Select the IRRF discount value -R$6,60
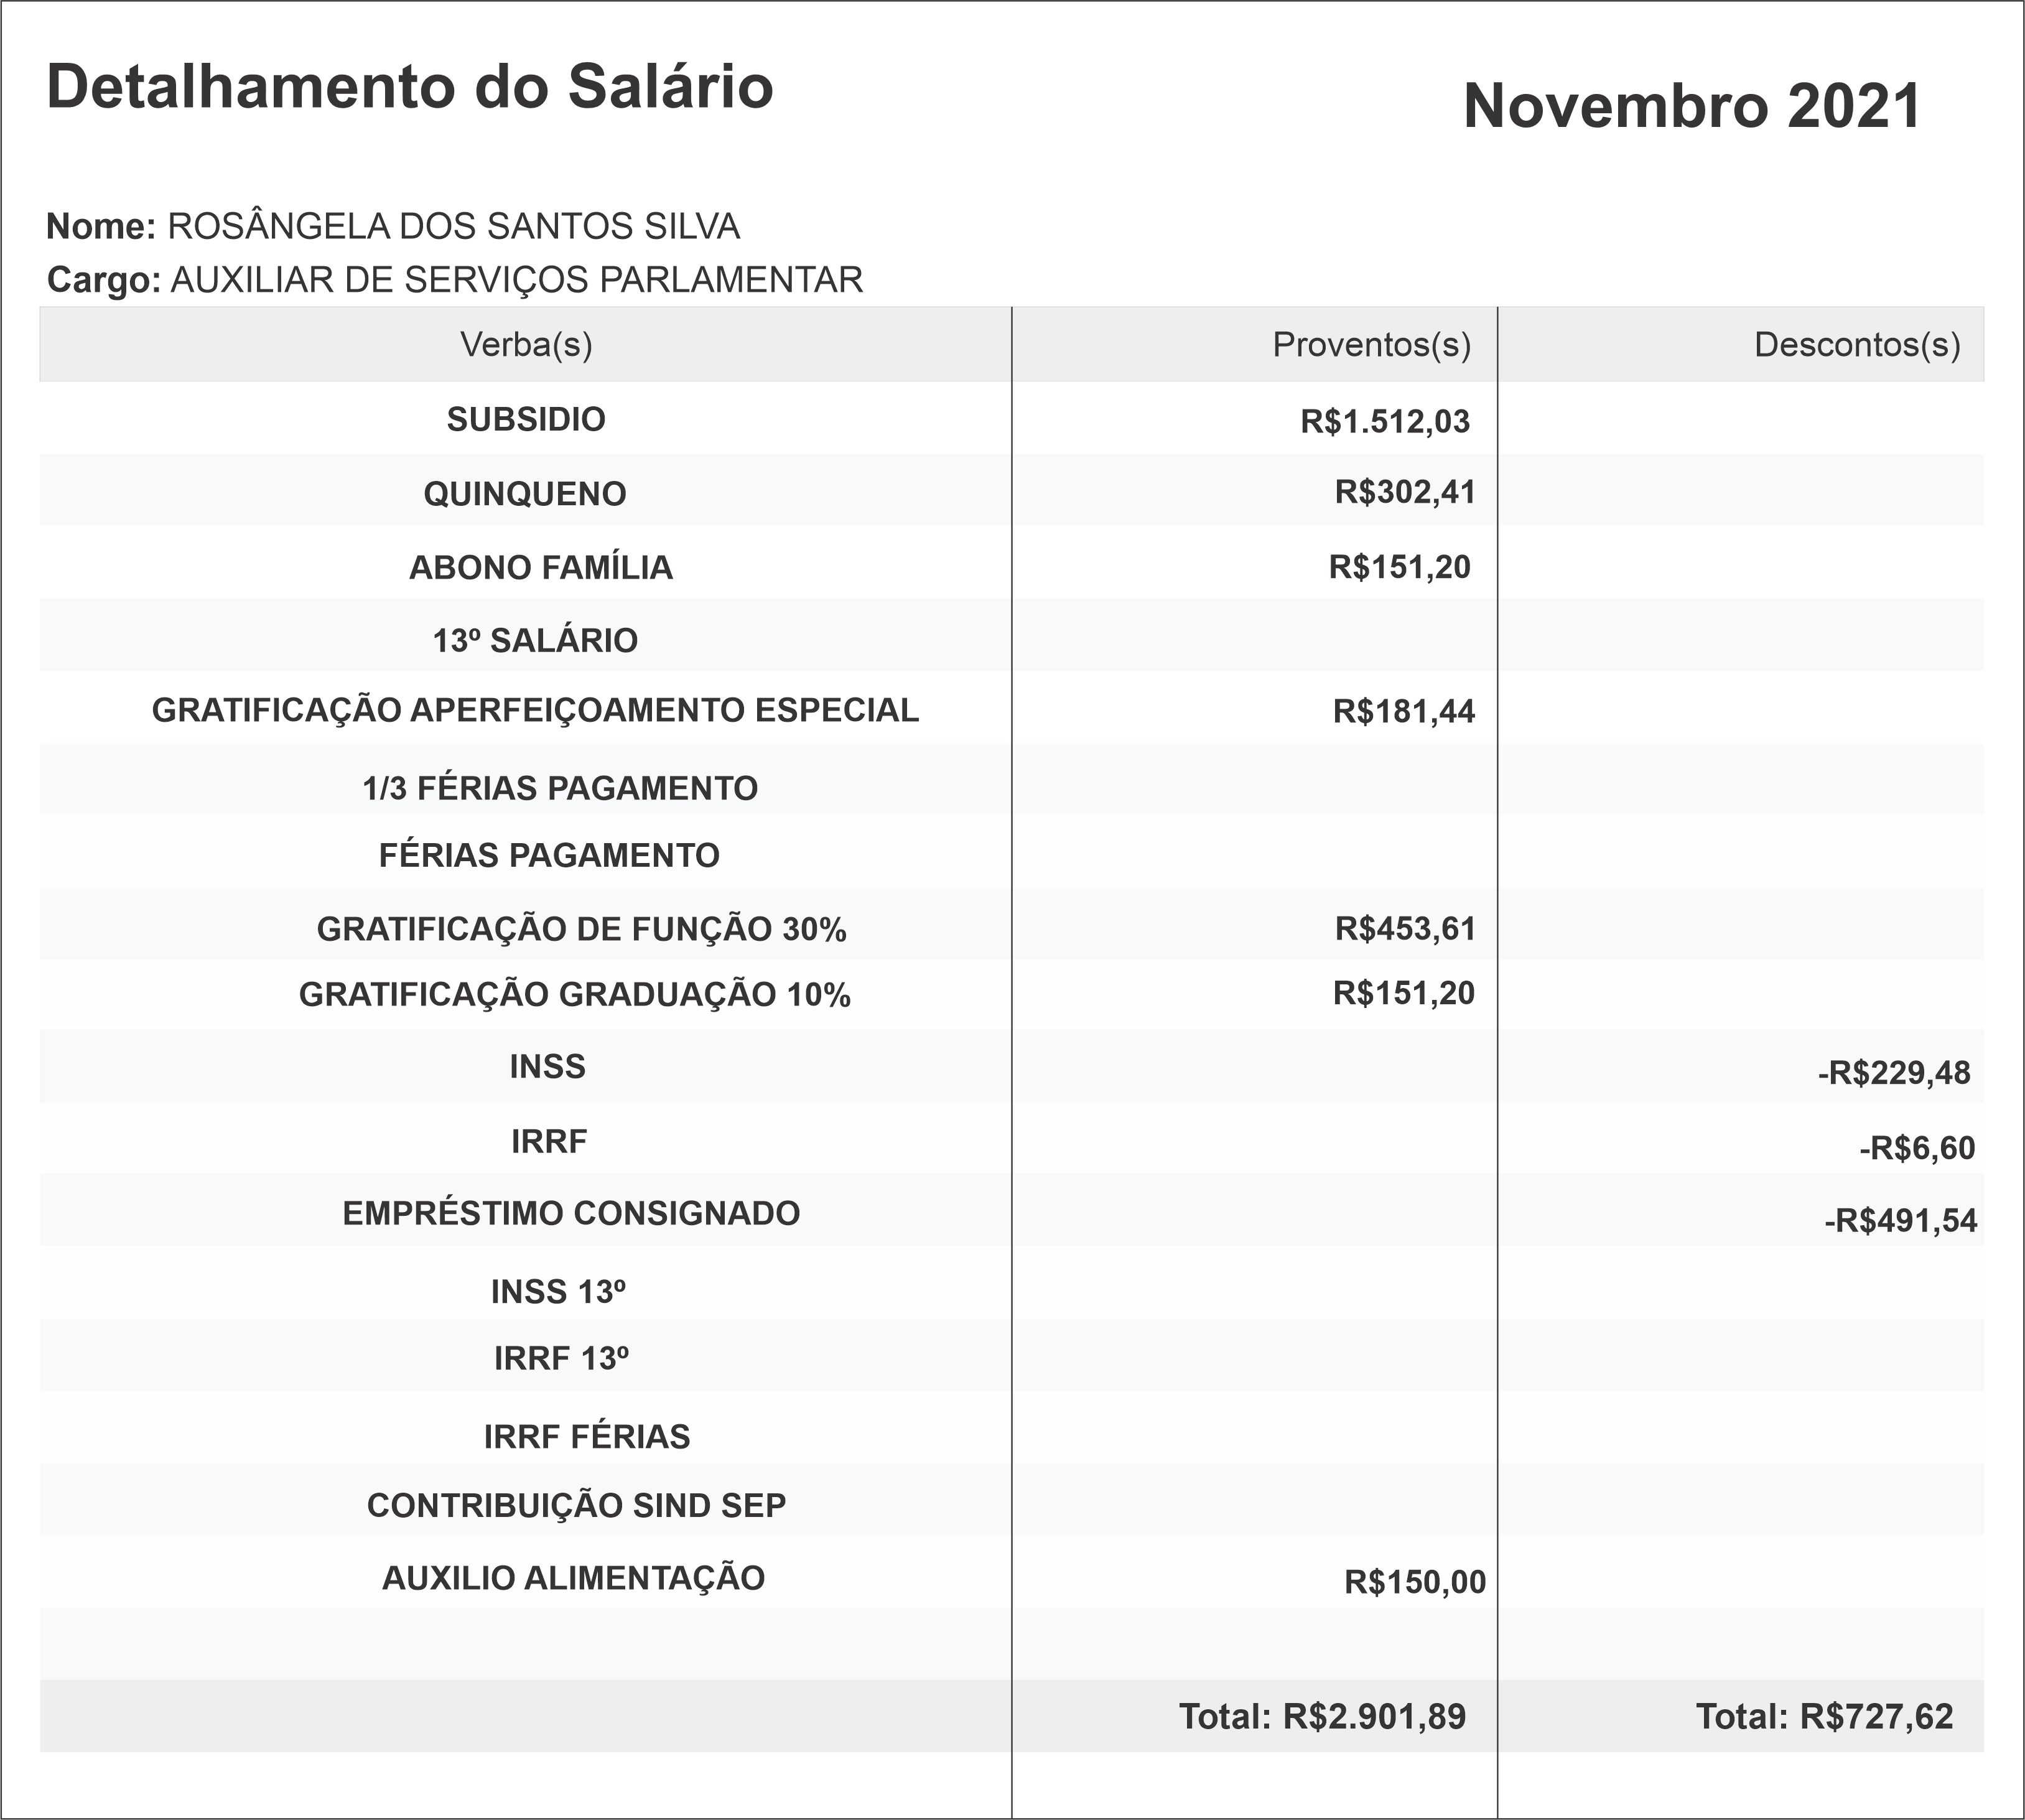The height and width of the screenshot is (1820, 2025). click(1917, 1148)
